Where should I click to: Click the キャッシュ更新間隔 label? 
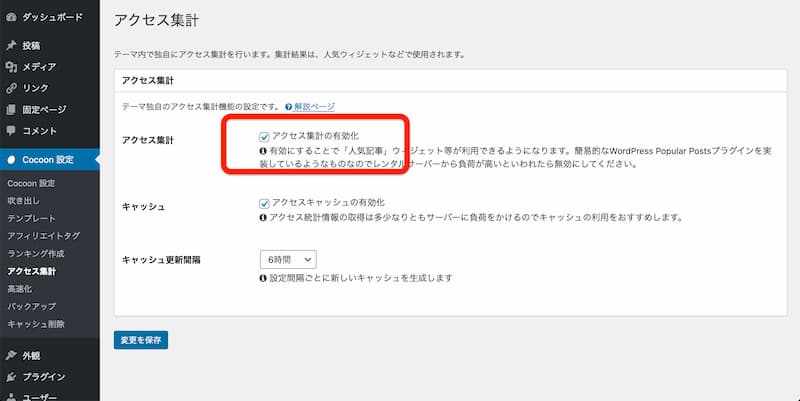tap(161, 260)
